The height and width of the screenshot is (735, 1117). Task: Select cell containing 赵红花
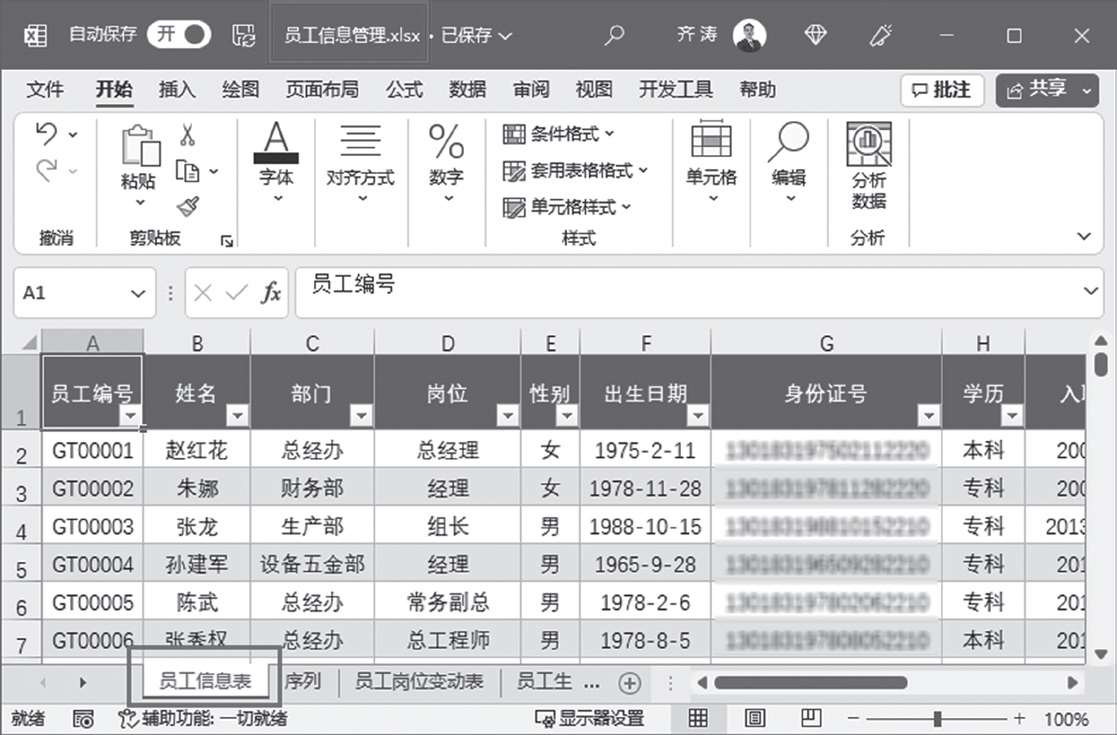pos(196,450)
